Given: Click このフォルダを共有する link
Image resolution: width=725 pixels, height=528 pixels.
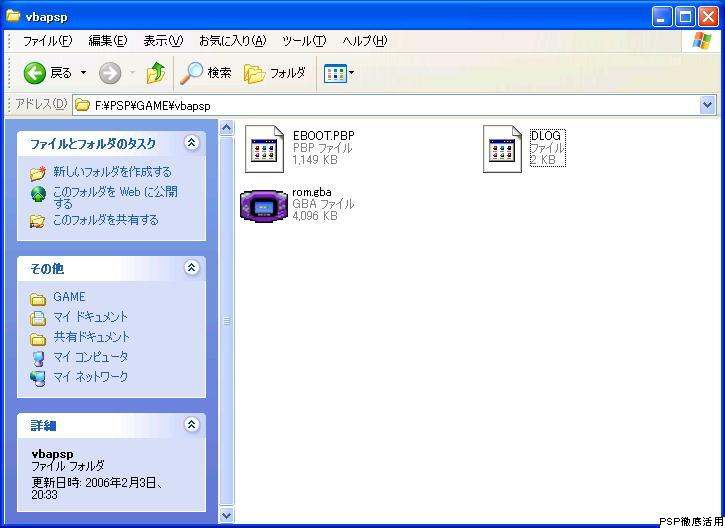Looking at the screenshot, I should coord(105,220).
